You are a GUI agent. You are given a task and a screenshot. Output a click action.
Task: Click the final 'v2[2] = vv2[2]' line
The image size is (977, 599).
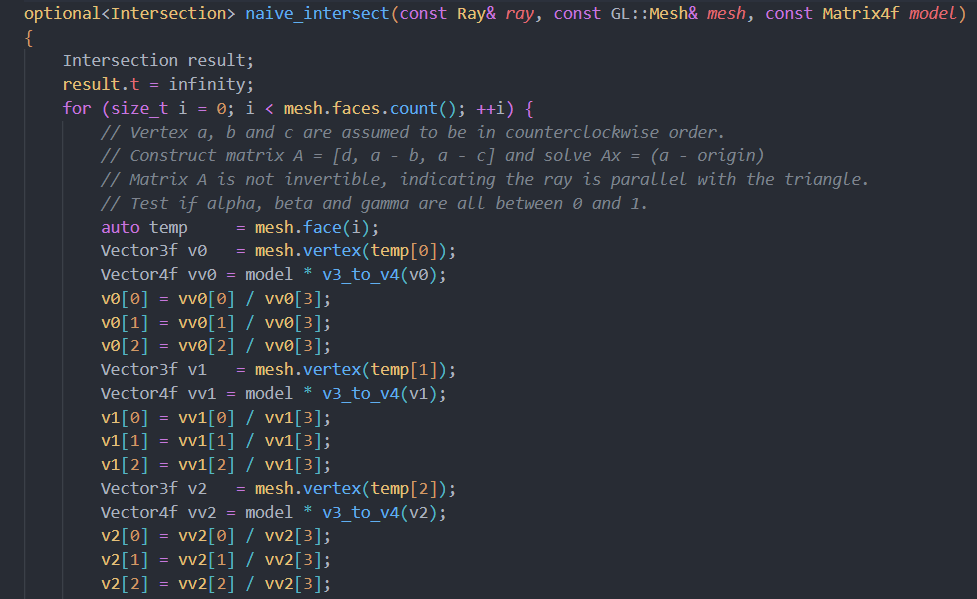tap(215, 584)
